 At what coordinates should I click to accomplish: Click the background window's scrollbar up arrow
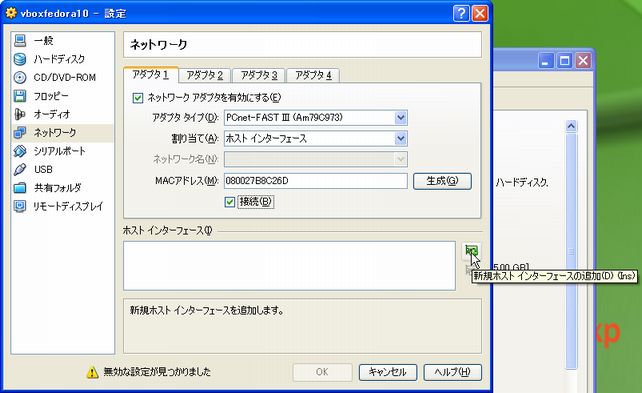point(571,126)
